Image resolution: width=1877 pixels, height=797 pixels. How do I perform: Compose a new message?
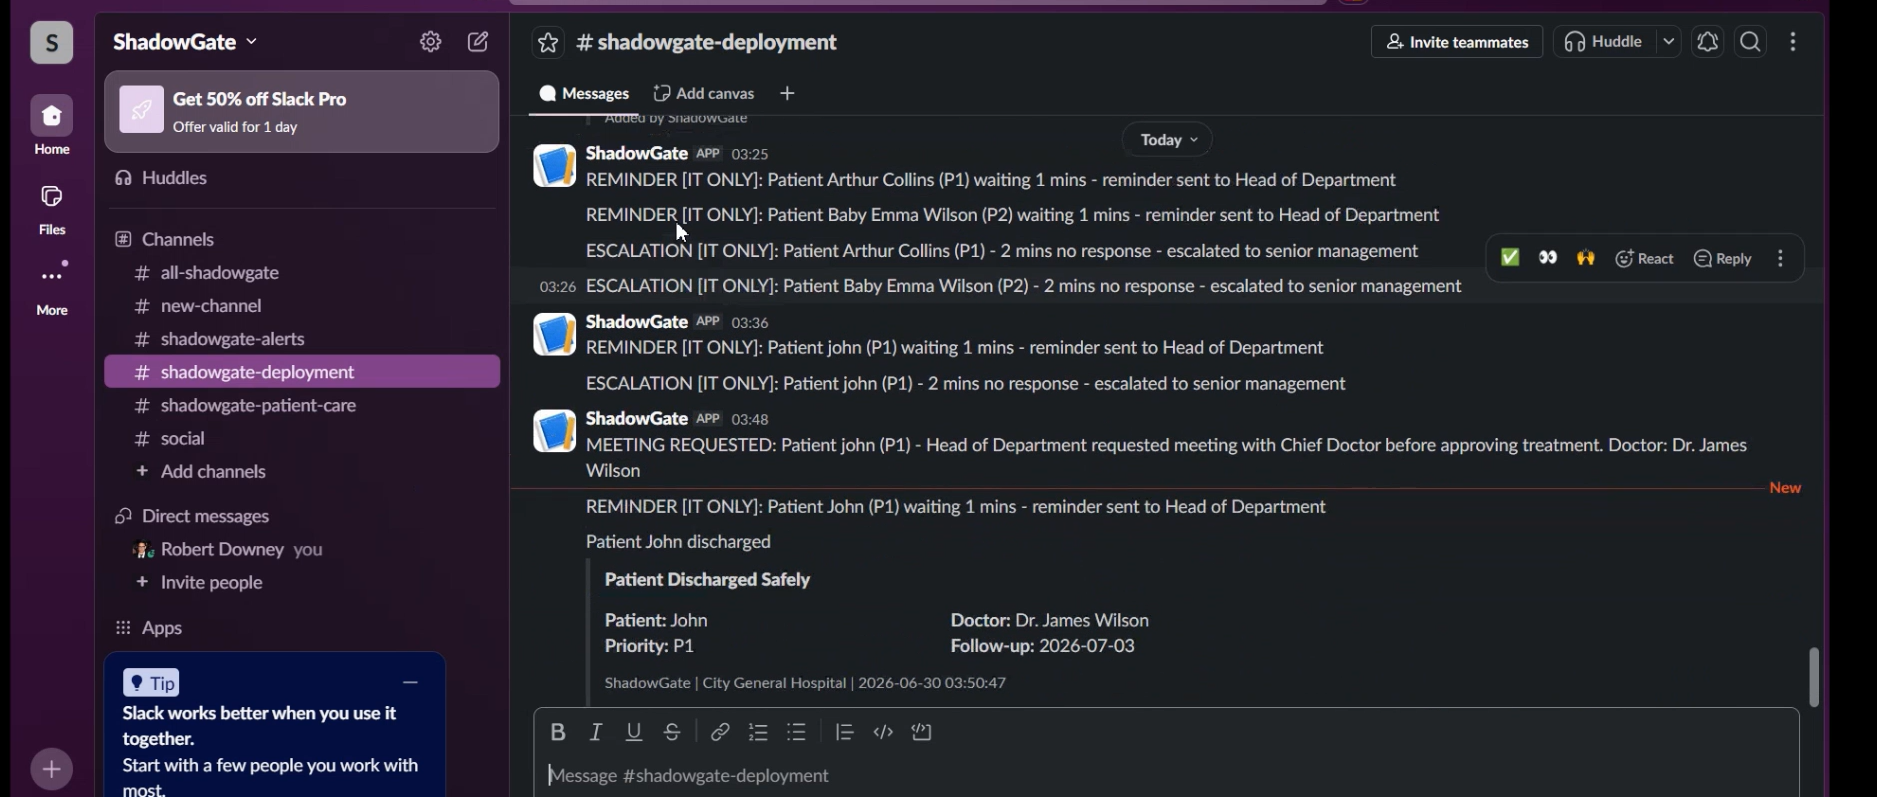click(x=478, y=42)
